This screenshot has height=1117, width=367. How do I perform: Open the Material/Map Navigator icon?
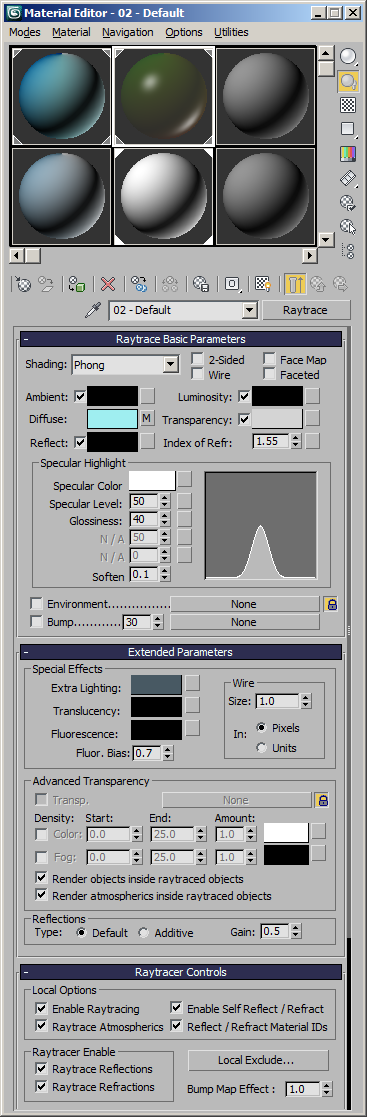click(348, 250)
